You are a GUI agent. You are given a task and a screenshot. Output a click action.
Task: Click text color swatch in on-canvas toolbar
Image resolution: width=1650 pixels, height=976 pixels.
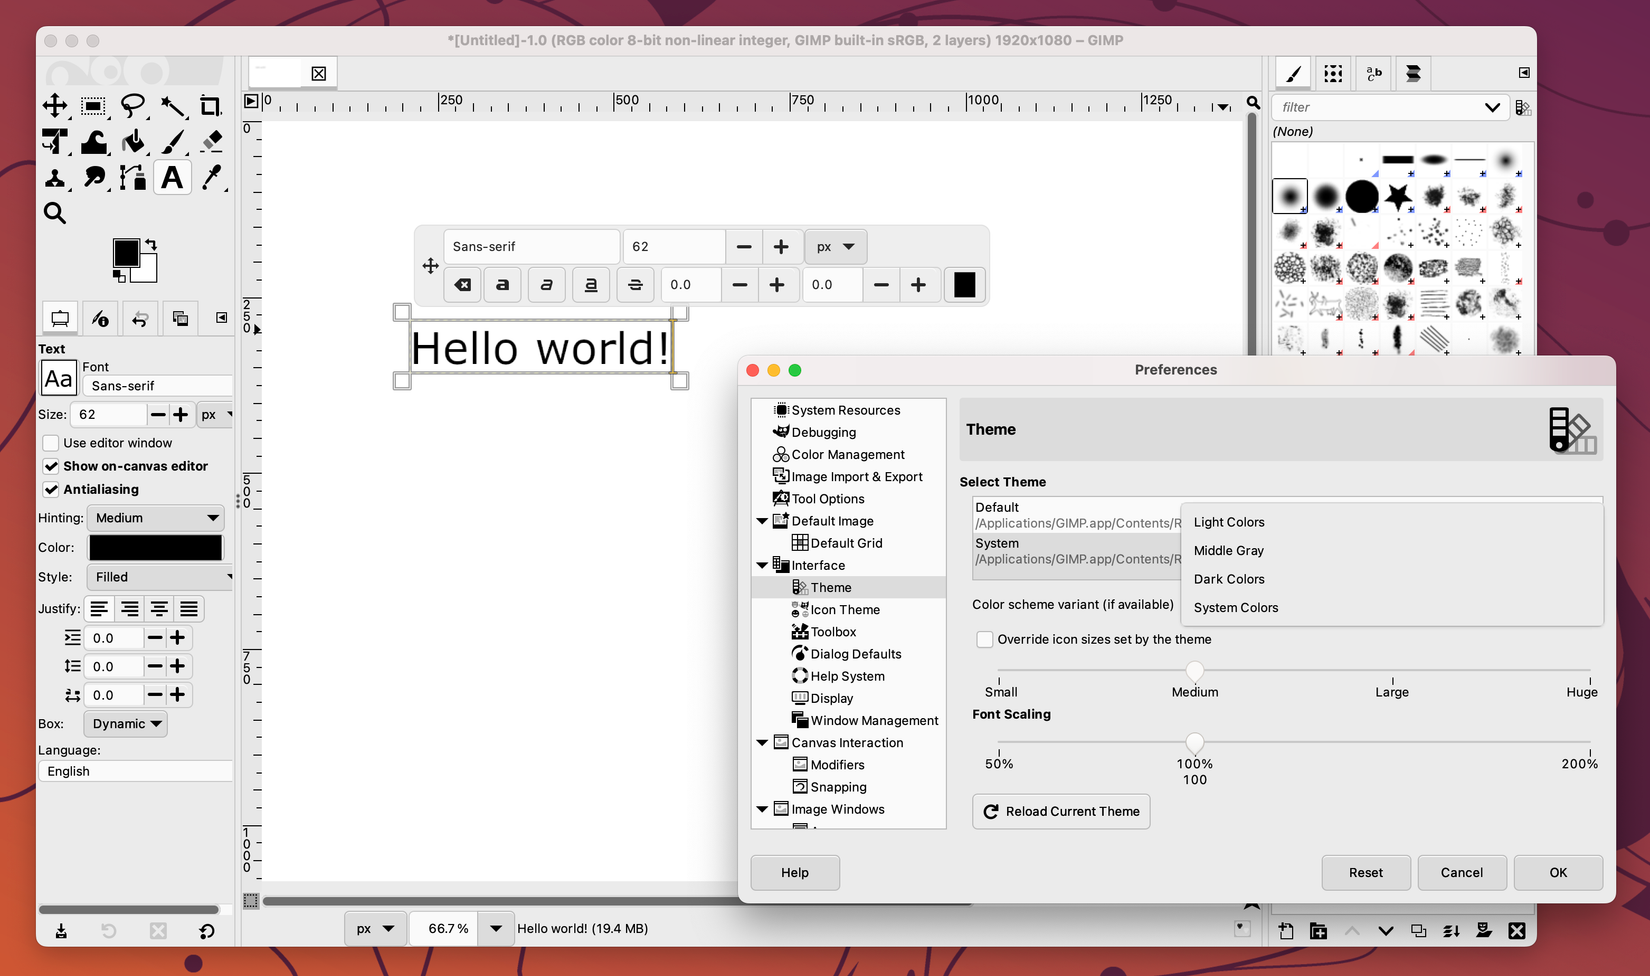tap(965, 285)
